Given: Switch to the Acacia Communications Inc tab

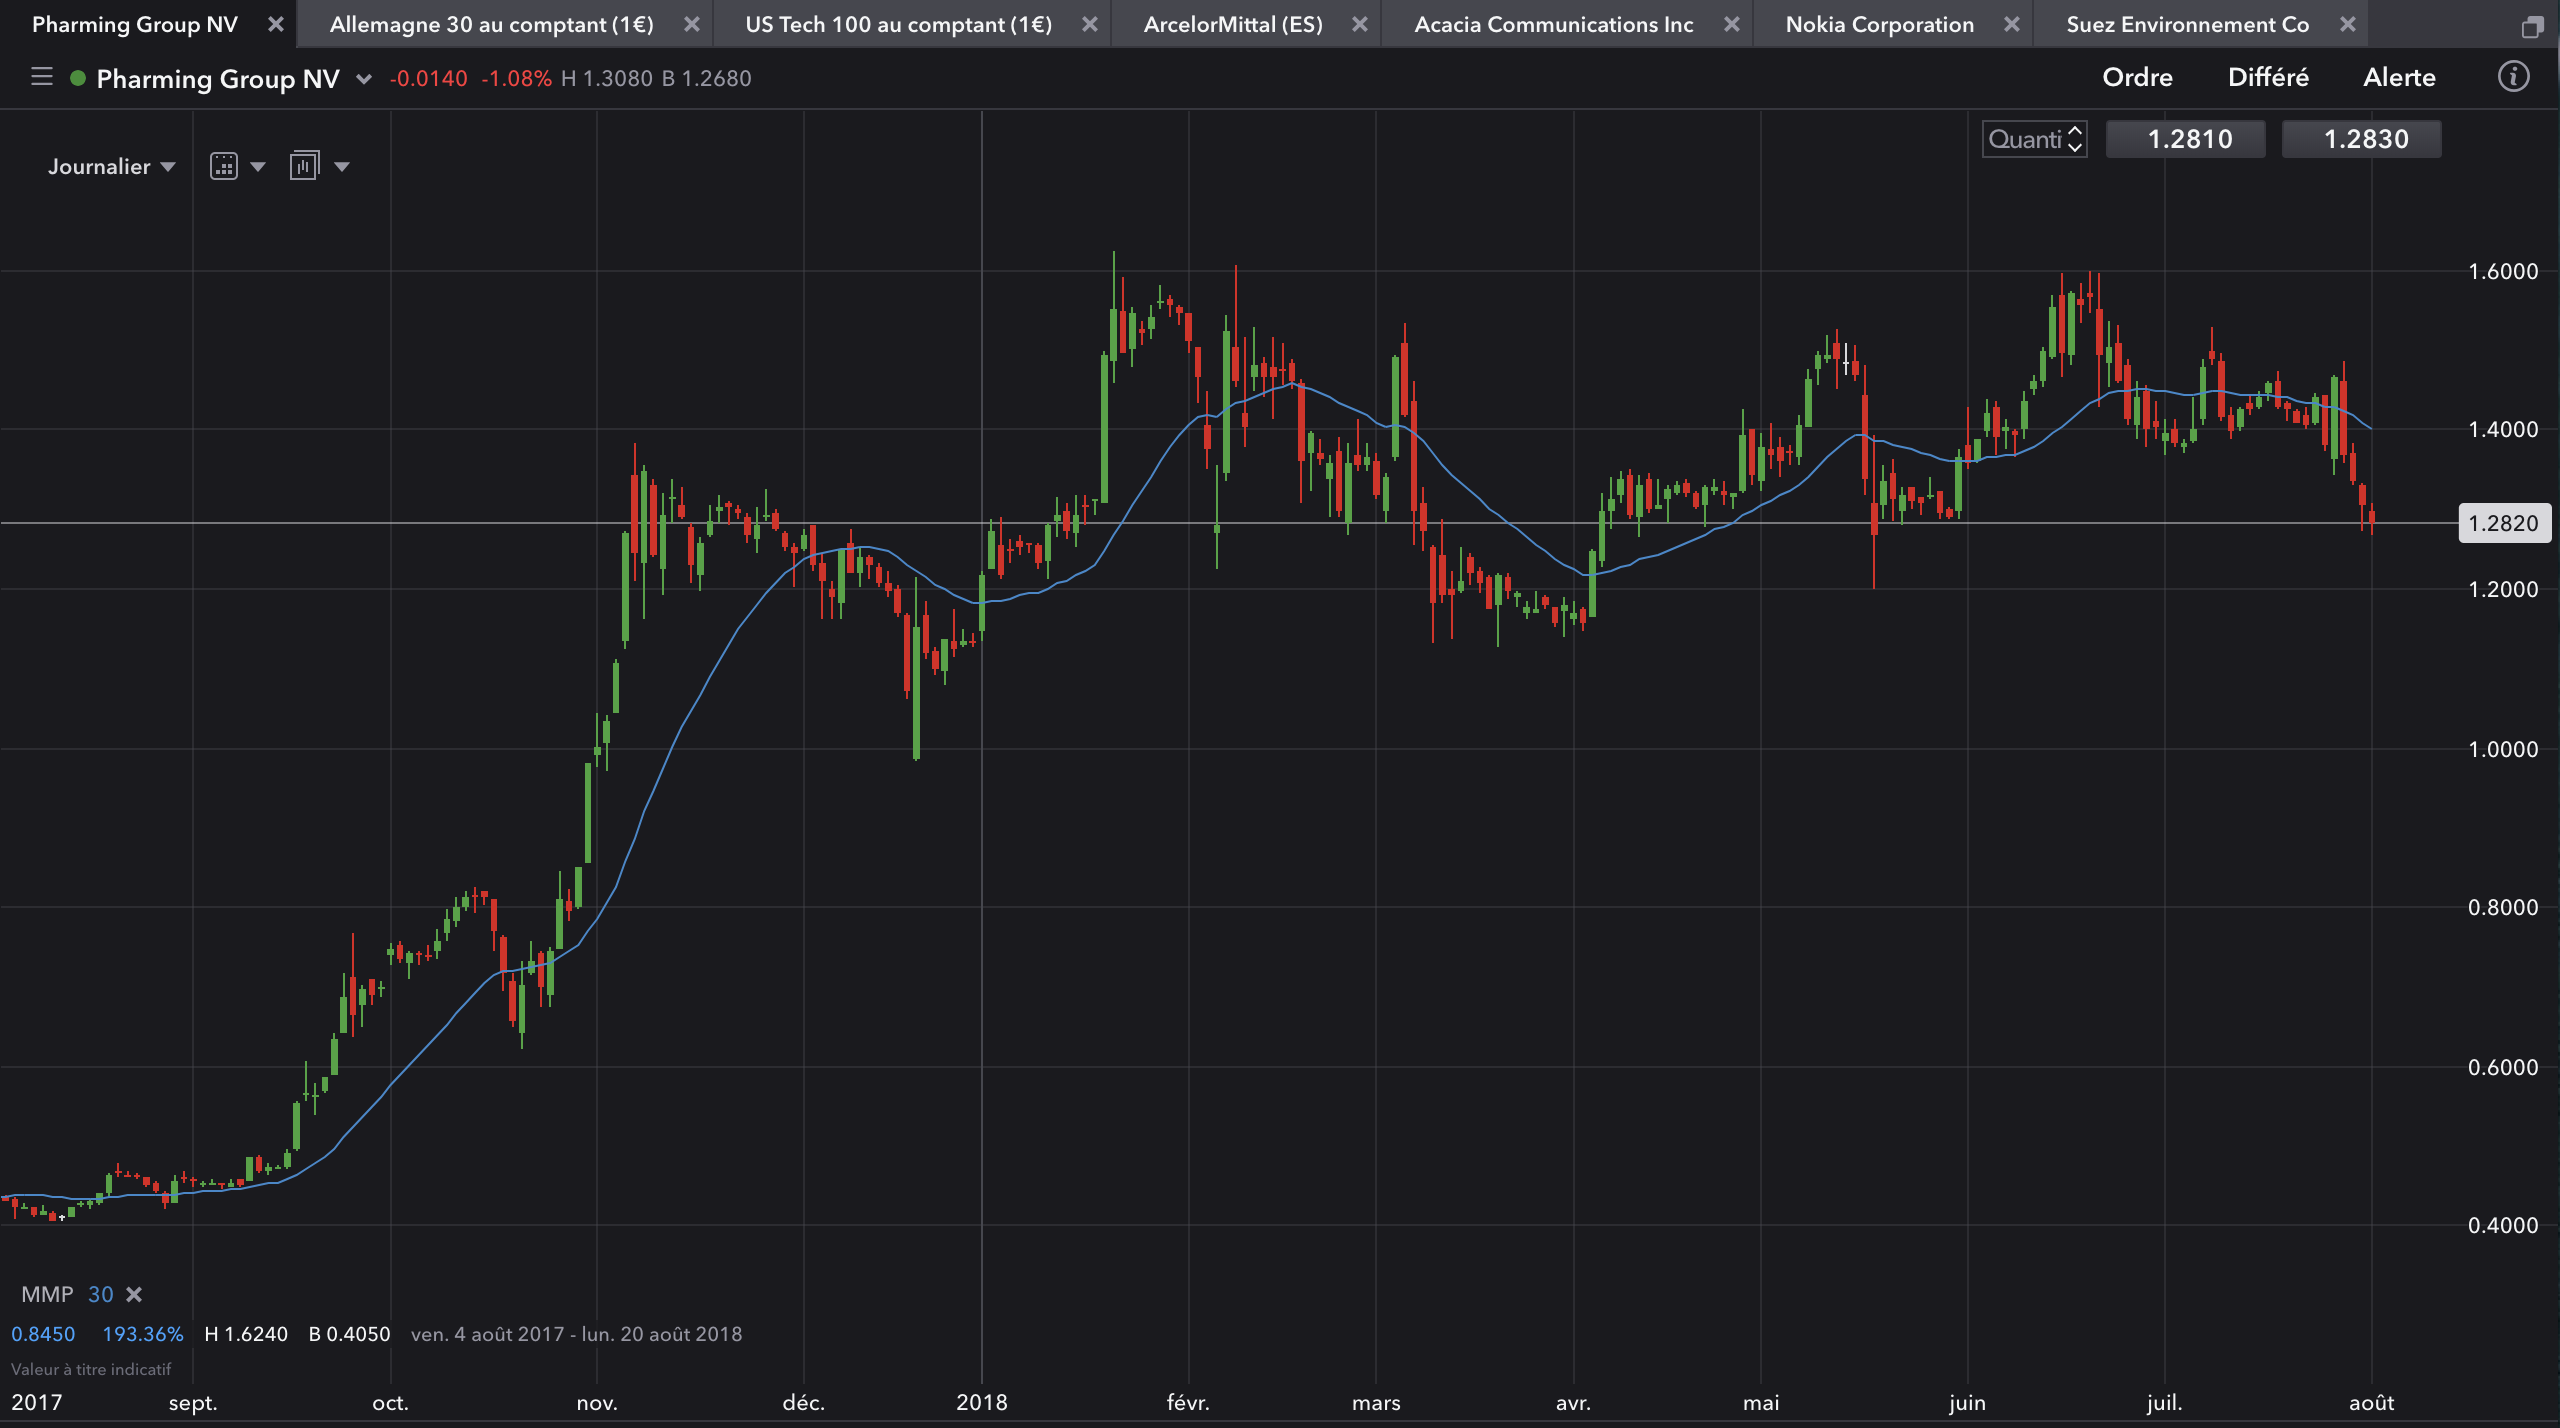Looking at the screenshot, I should click(1553, 24).
